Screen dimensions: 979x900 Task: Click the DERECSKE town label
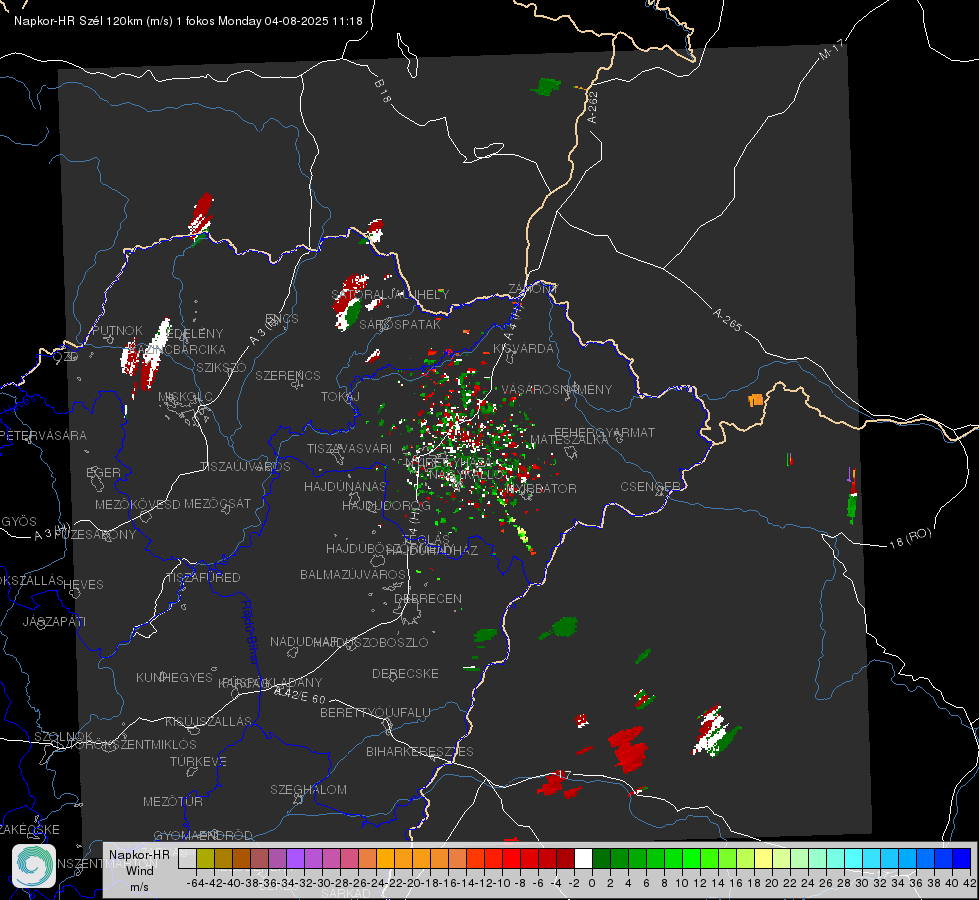tap(405, 673)
